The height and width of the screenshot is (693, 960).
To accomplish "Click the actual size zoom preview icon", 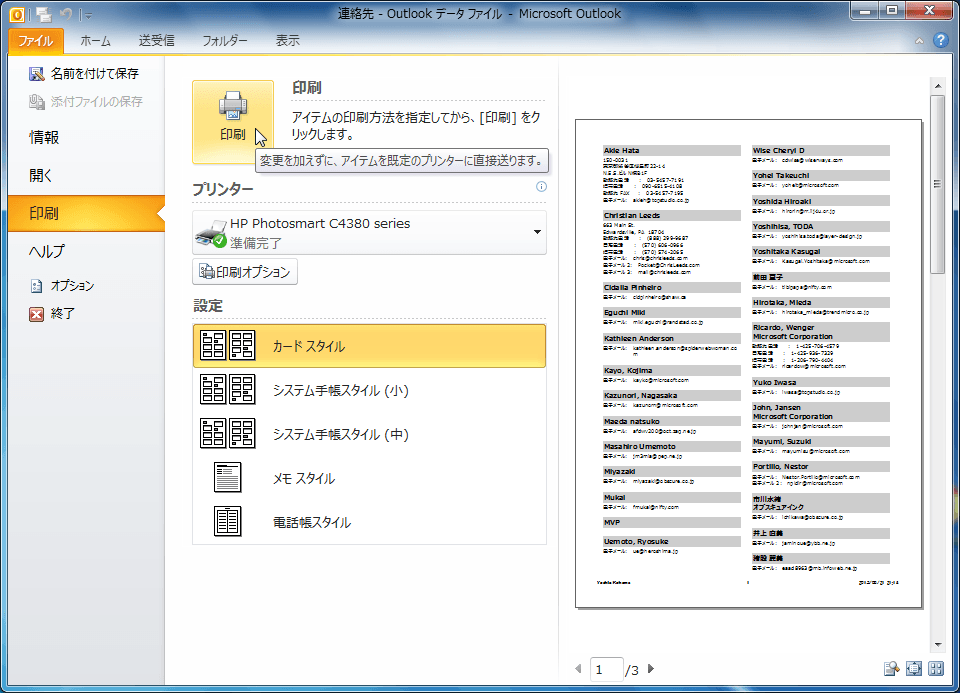I will point(891,669).
